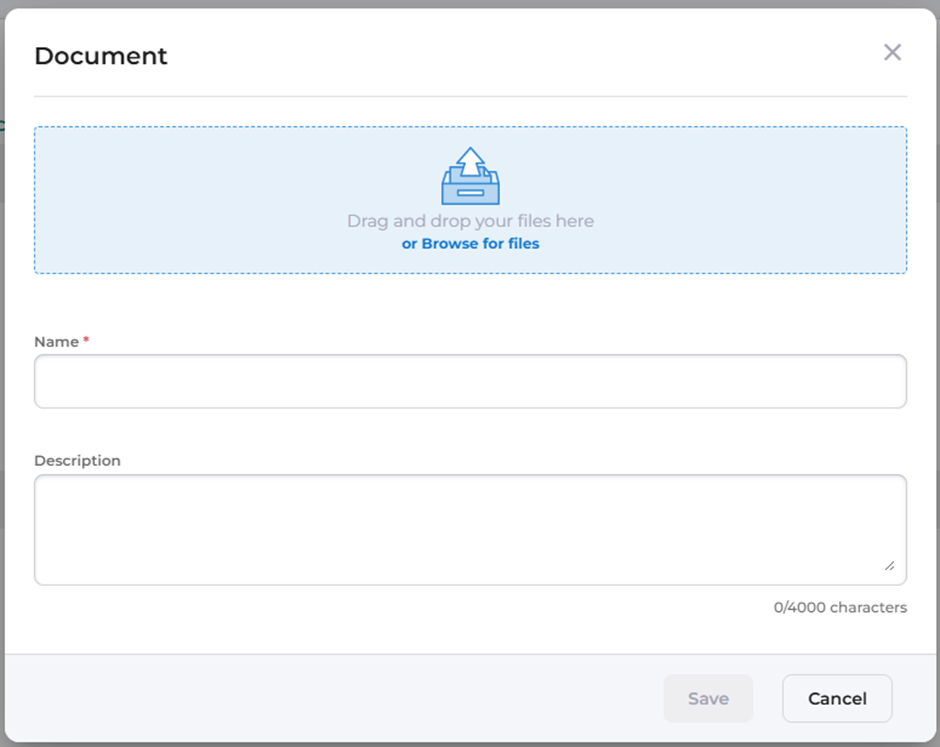This screenshot has width=940, height=747.
Task: Click the empty footer area left of Save
Action: [x=330, y=699]
